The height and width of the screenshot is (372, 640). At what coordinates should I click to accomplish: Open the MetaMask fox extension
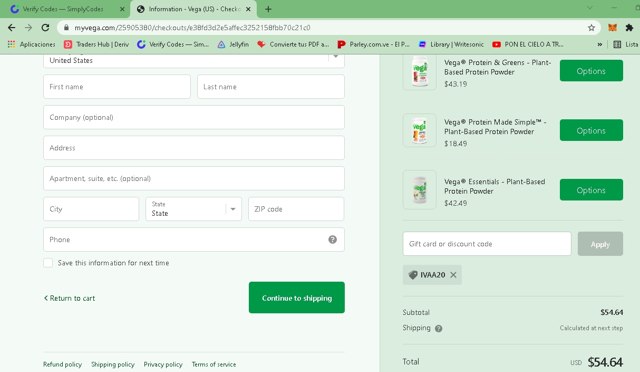click(x=612, y=27)
